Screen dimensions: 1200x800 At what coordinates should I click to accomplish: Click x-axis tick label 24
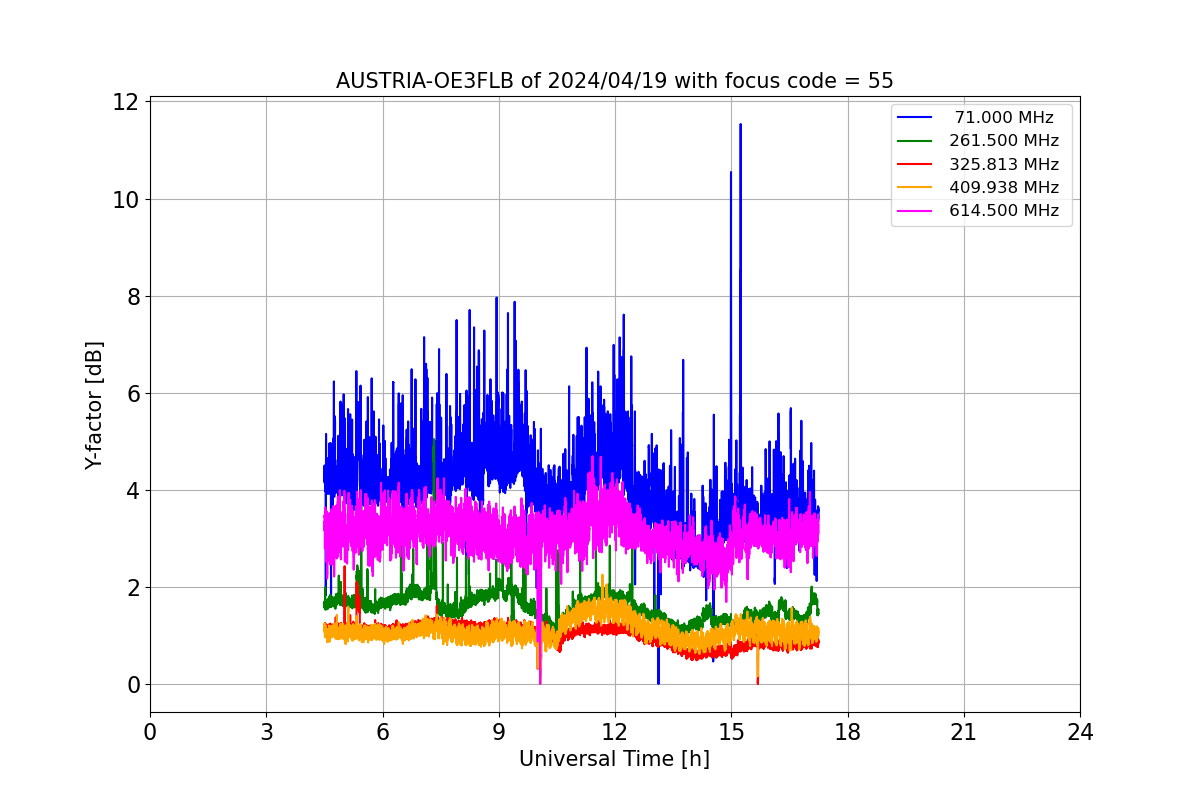click(x=1080, y=732)
